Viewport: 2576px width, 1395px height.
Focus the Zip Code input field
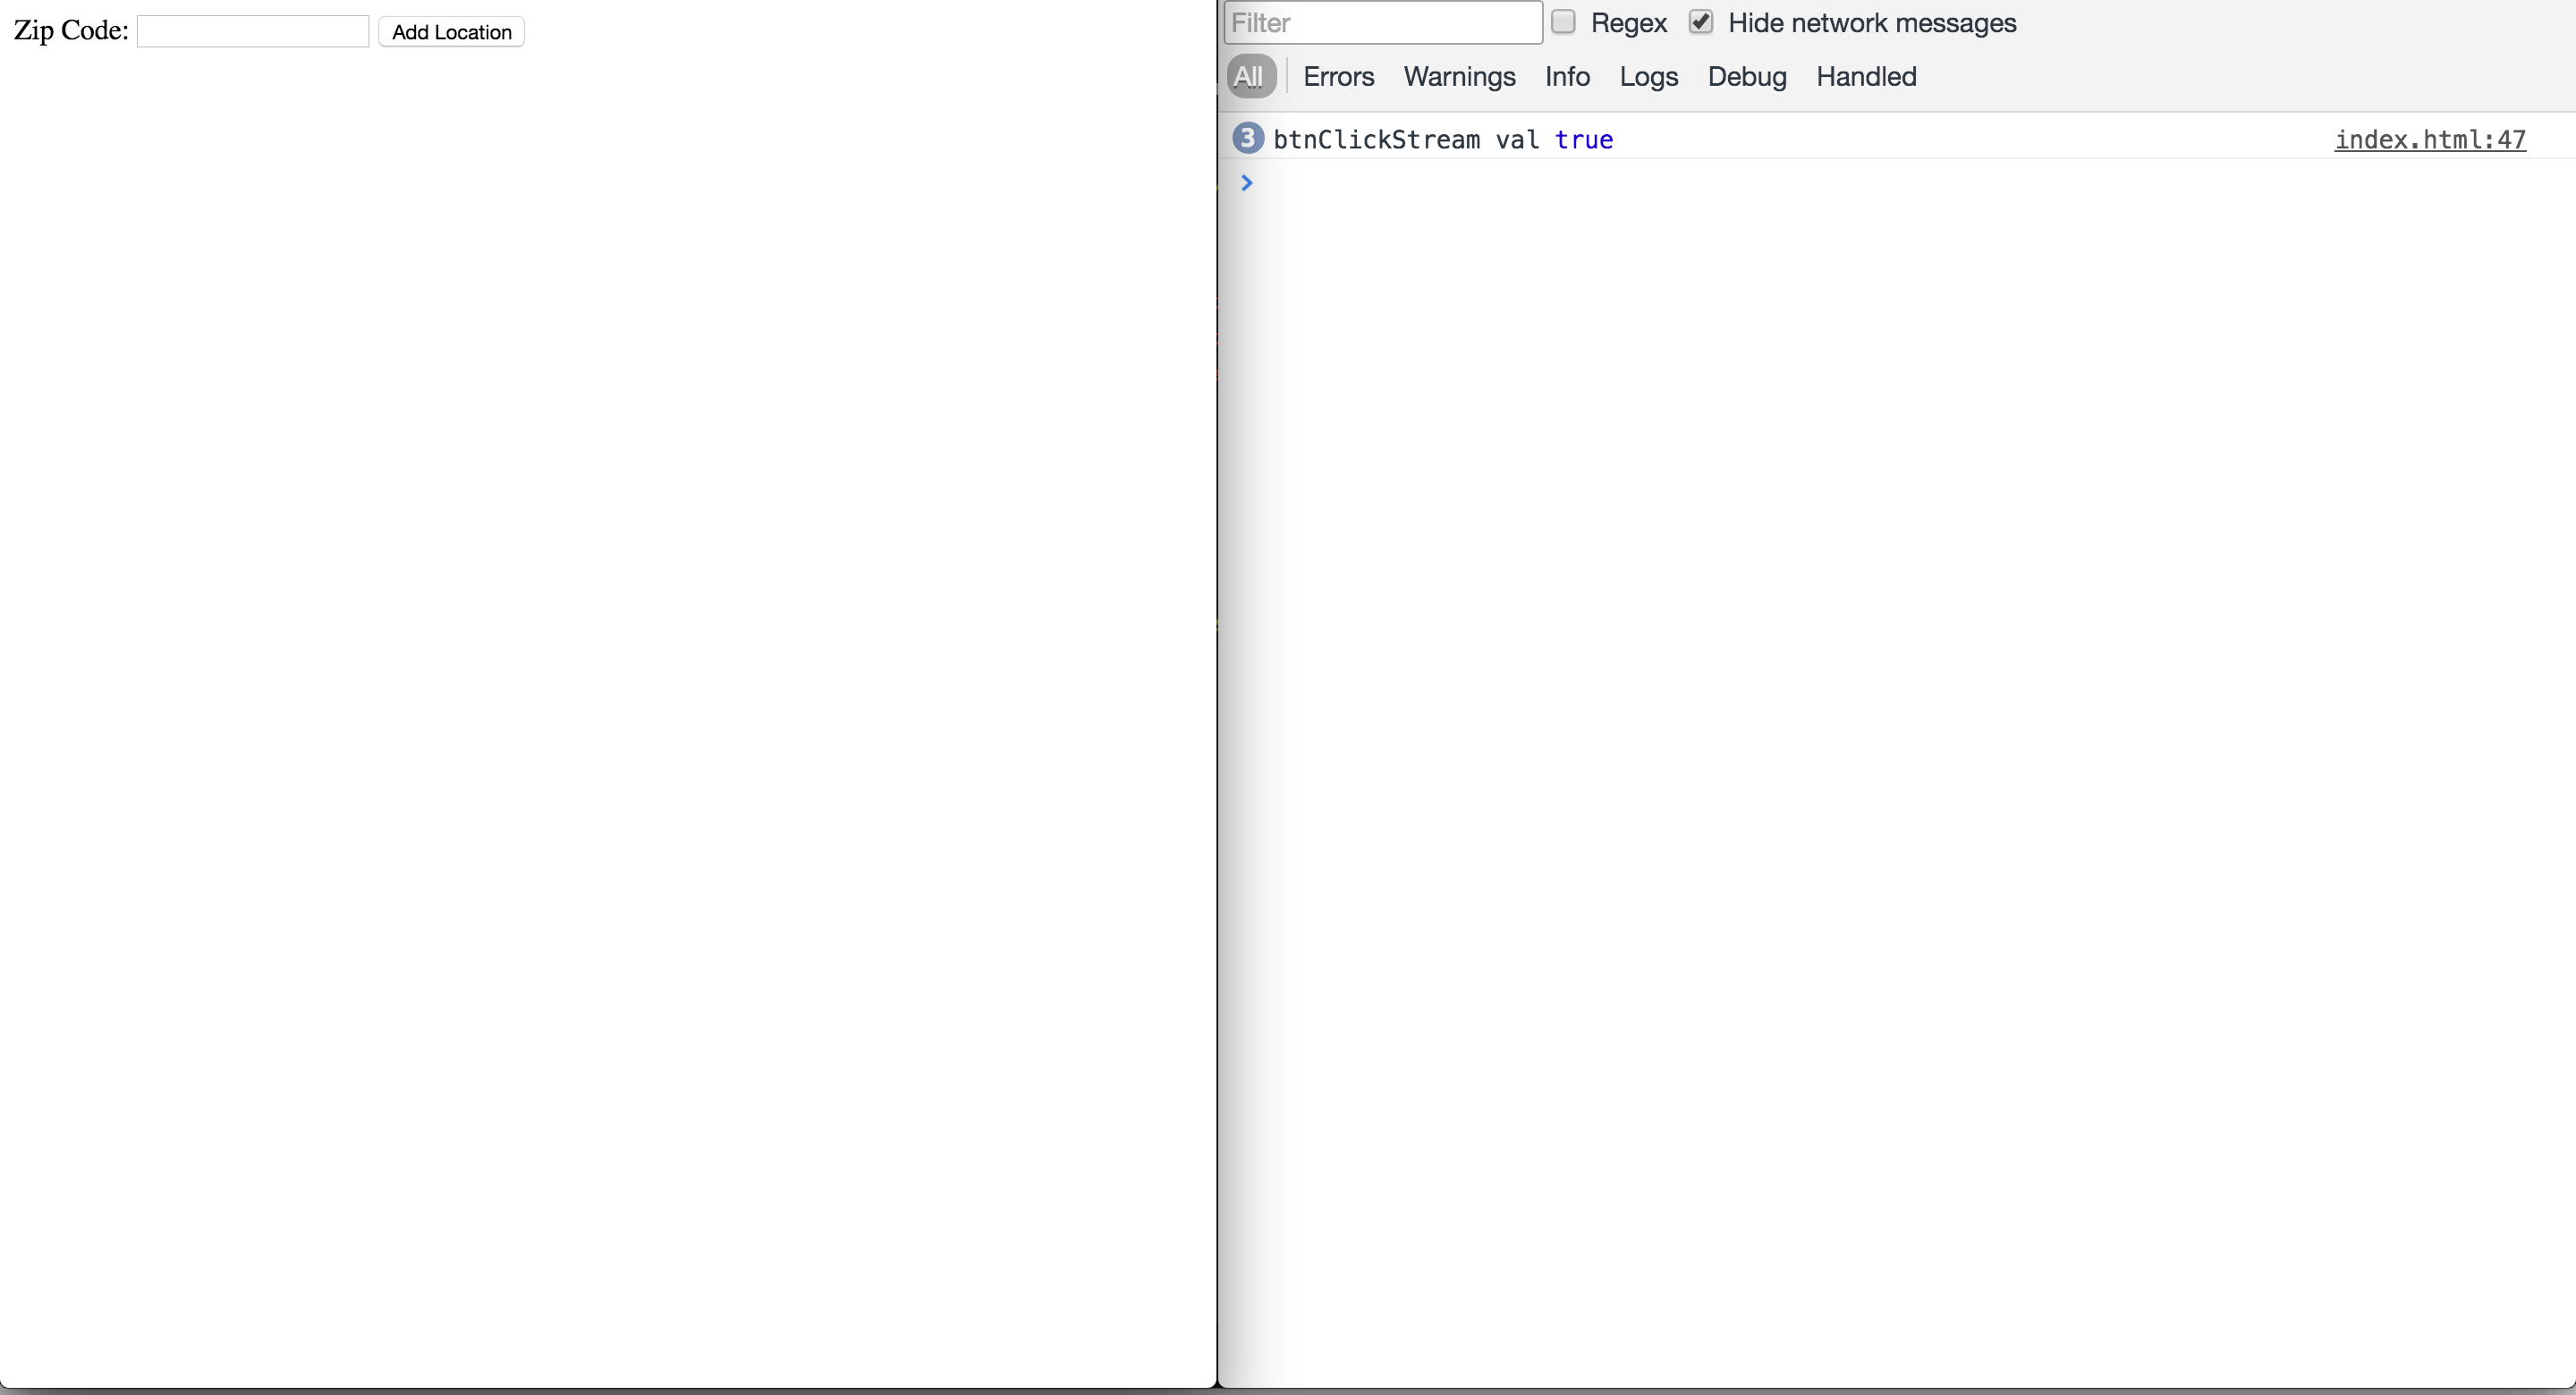click(253, 32)
